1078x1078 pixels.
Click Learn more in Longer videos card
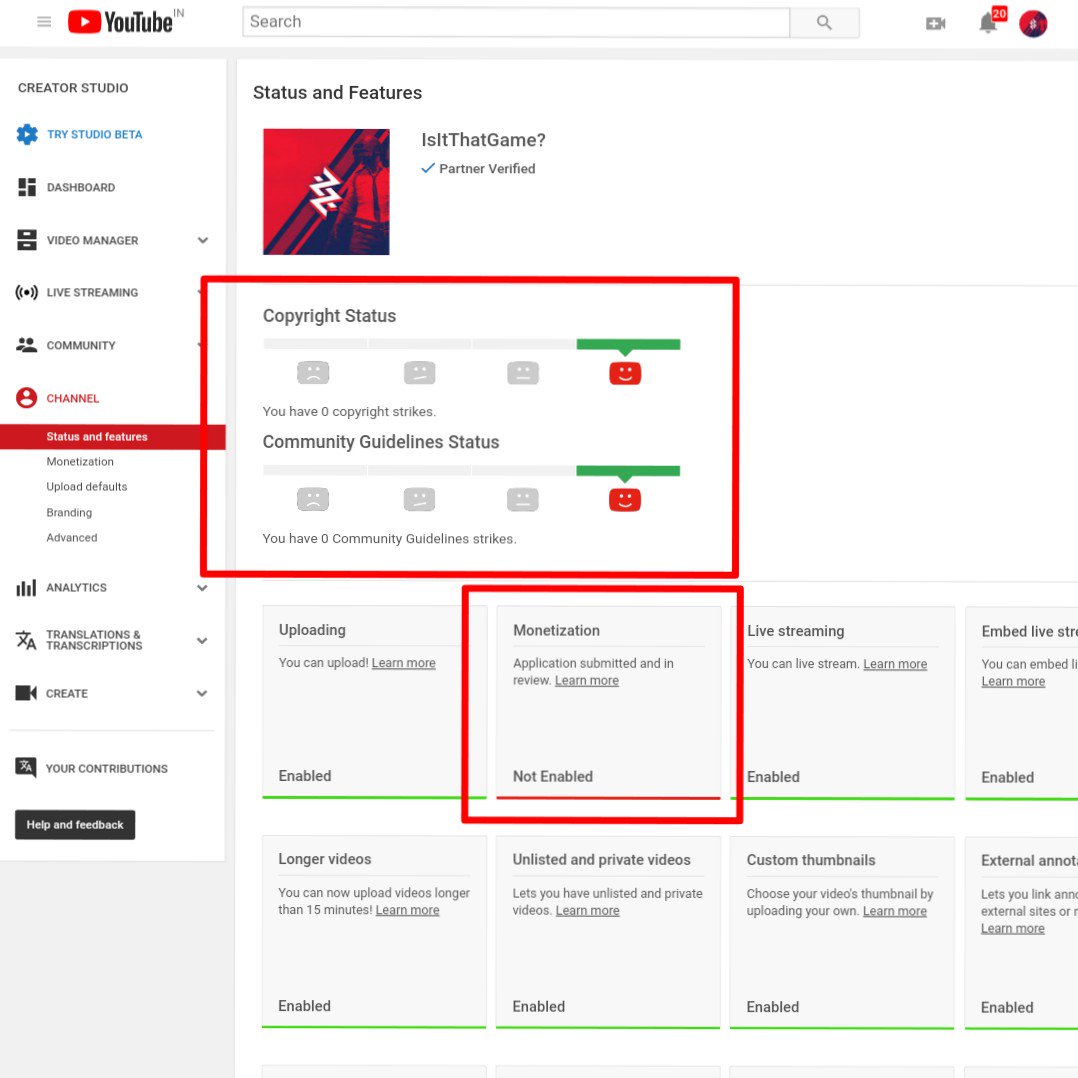pyautogui.click(x=408, y=910)
